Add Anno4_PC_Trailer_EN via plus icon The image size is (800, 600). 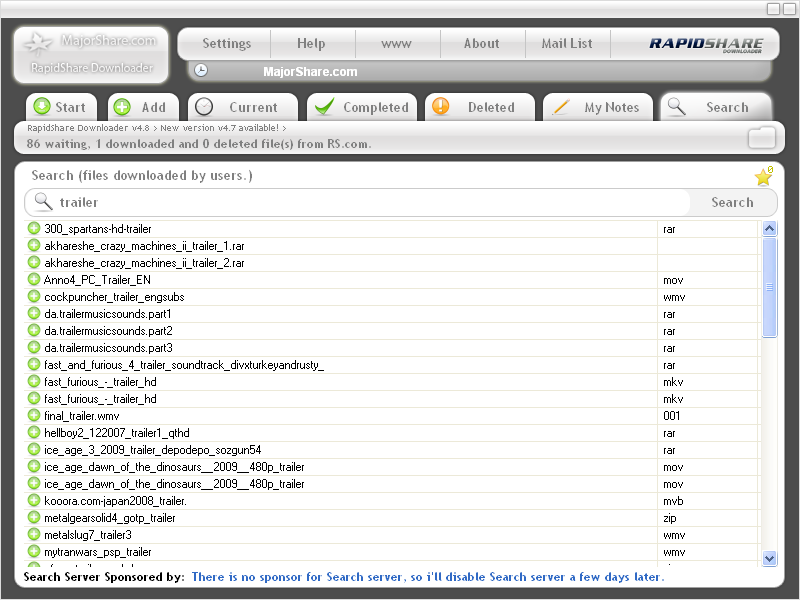pos(34,279)
